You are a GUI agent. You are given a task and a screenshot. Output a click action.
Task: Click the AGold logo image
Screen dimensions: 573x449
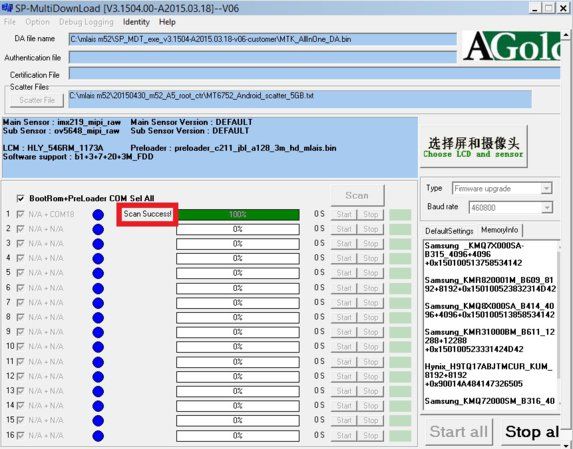click(x=511, y=46)
